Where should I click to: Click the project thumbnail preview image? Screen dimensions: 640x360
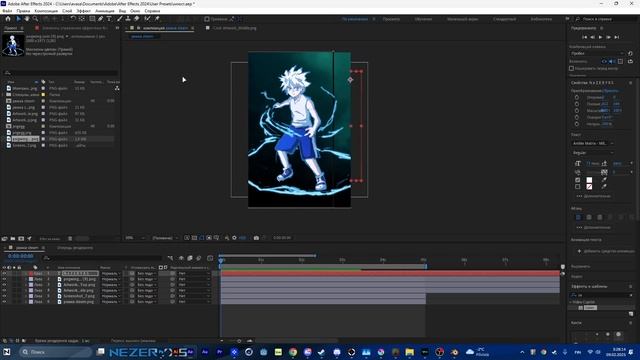(x=13, y=45)
